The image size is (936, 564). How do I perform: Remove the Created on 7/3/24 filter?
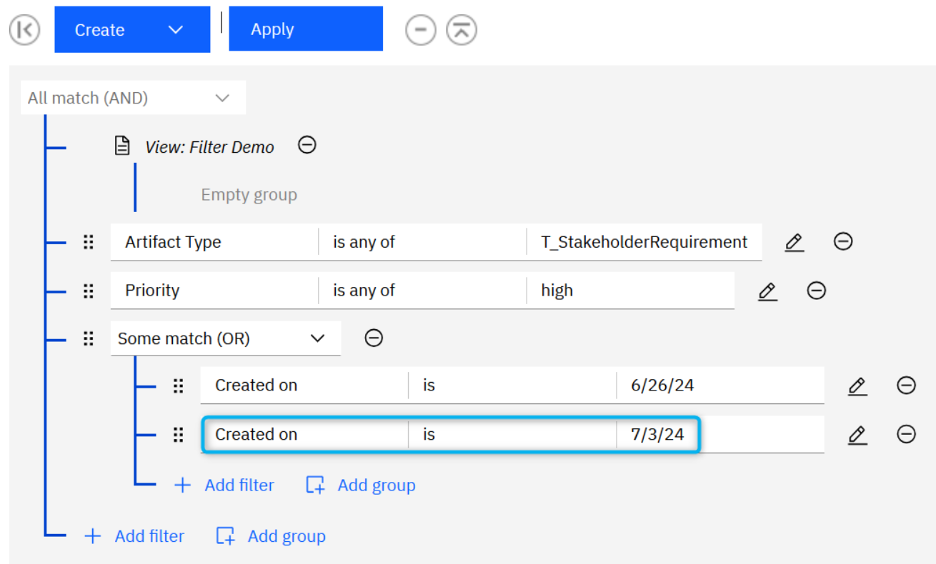click(x=906, y=434)
